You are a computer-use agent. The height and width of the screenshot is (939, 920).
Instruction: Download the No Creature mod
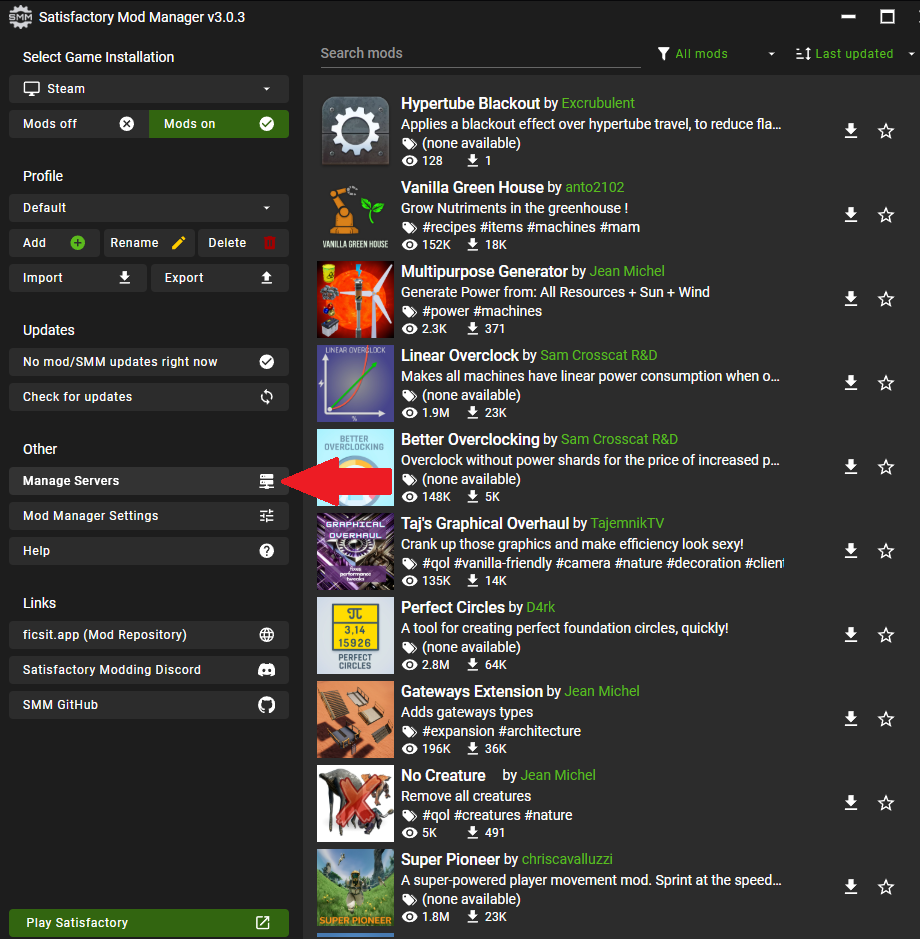851,802
